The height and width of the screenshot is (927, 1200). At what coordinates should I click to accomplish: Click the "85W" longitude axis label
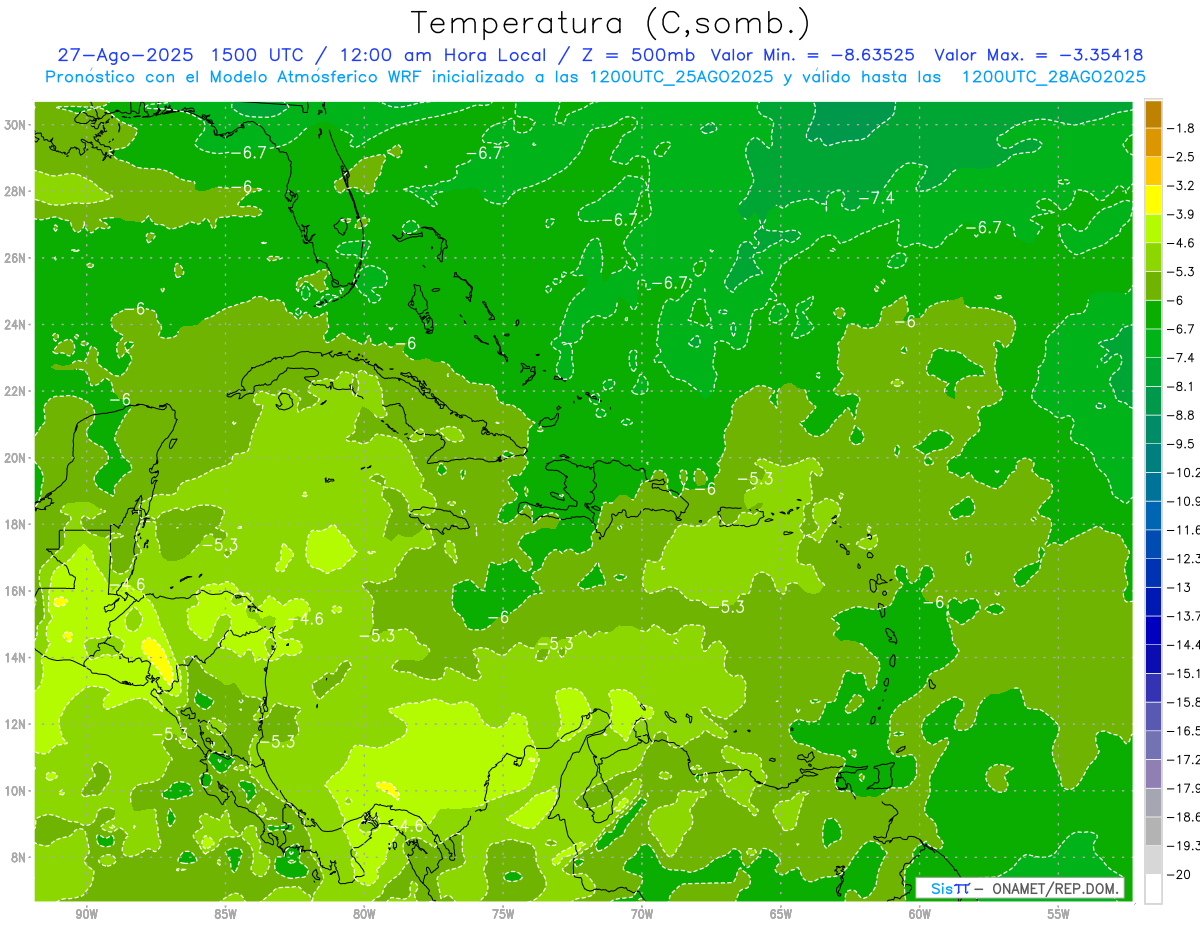pos(226,914)
